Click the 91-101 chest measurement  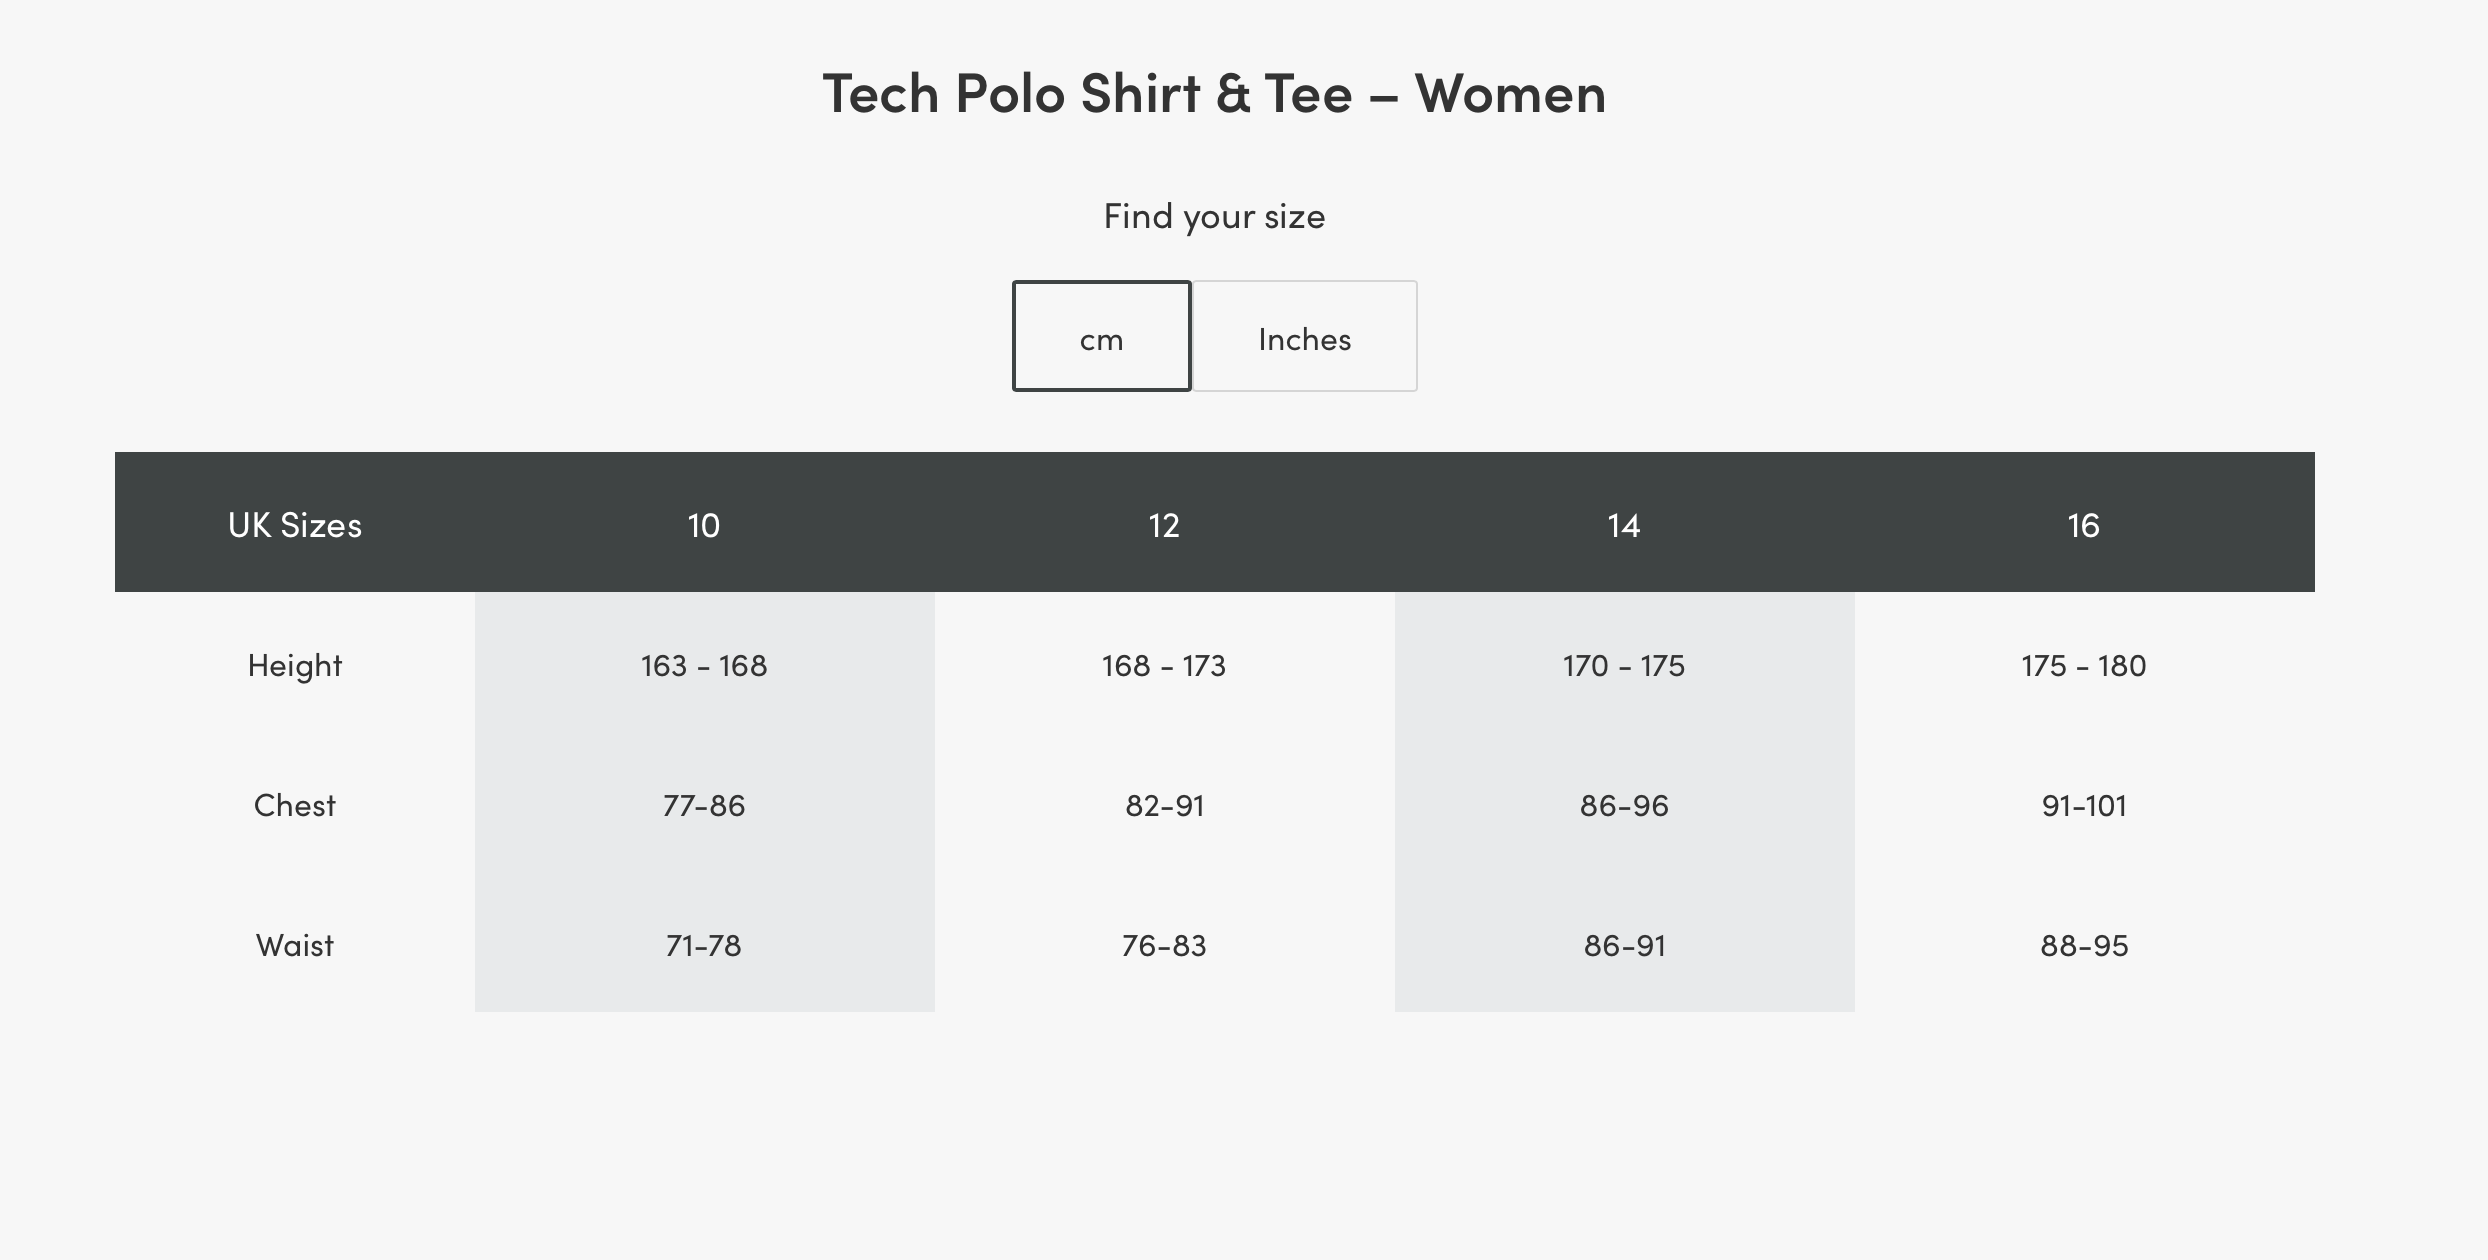(2086, 804)
